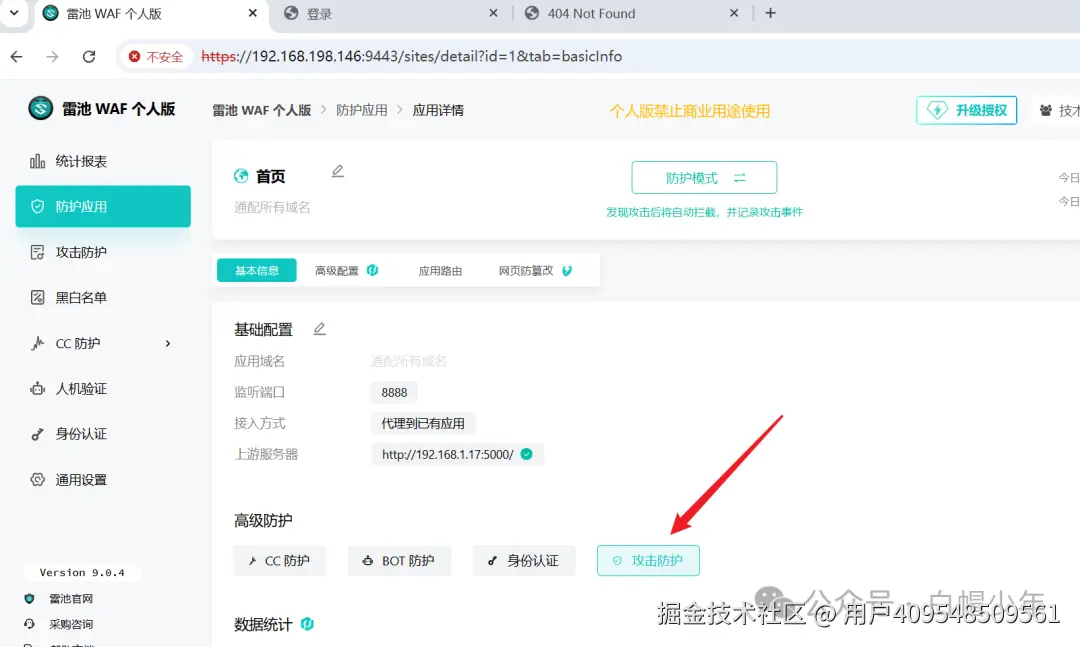Edit 基础配置 with the pencil icon

click(320, 329)
